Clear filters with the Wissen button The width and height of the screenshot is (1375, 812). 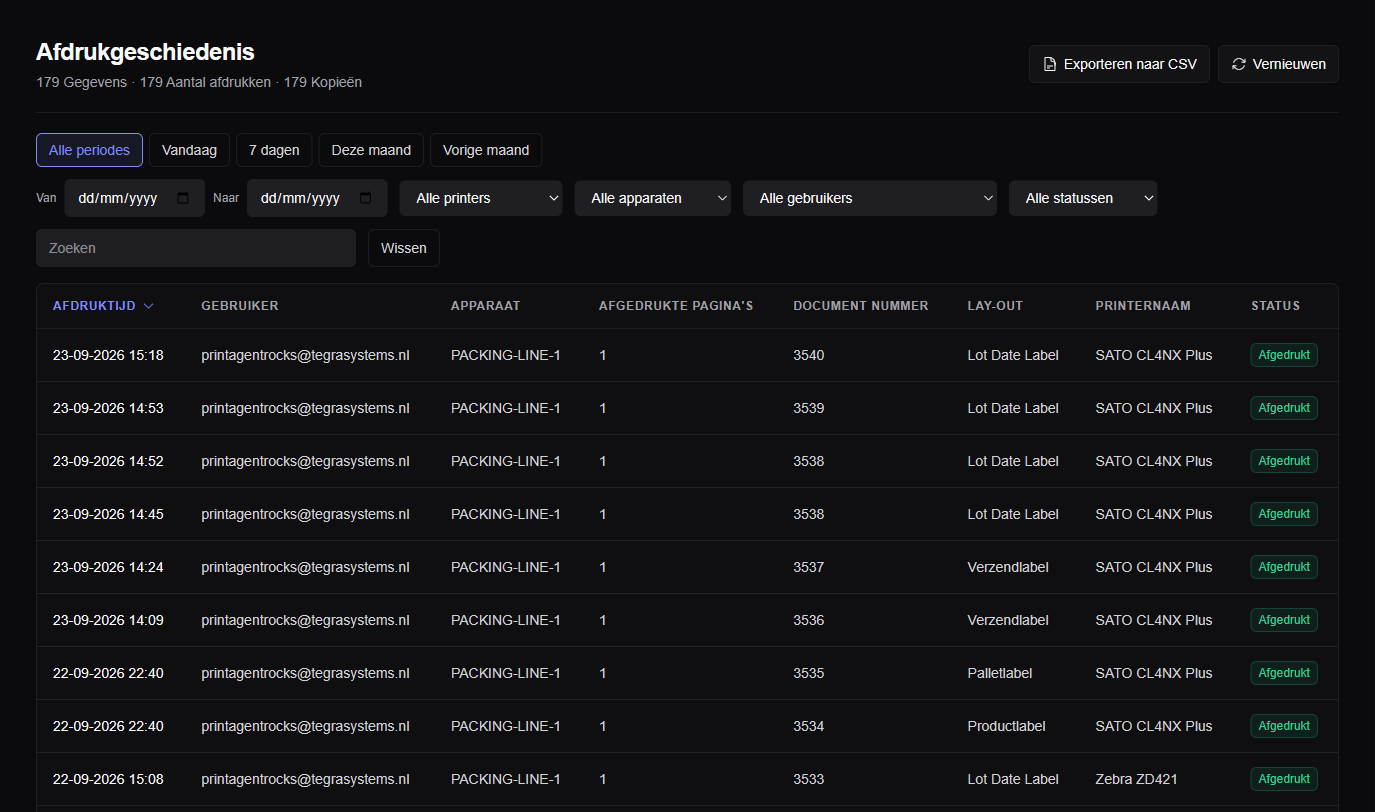click(x=404, y=248)
